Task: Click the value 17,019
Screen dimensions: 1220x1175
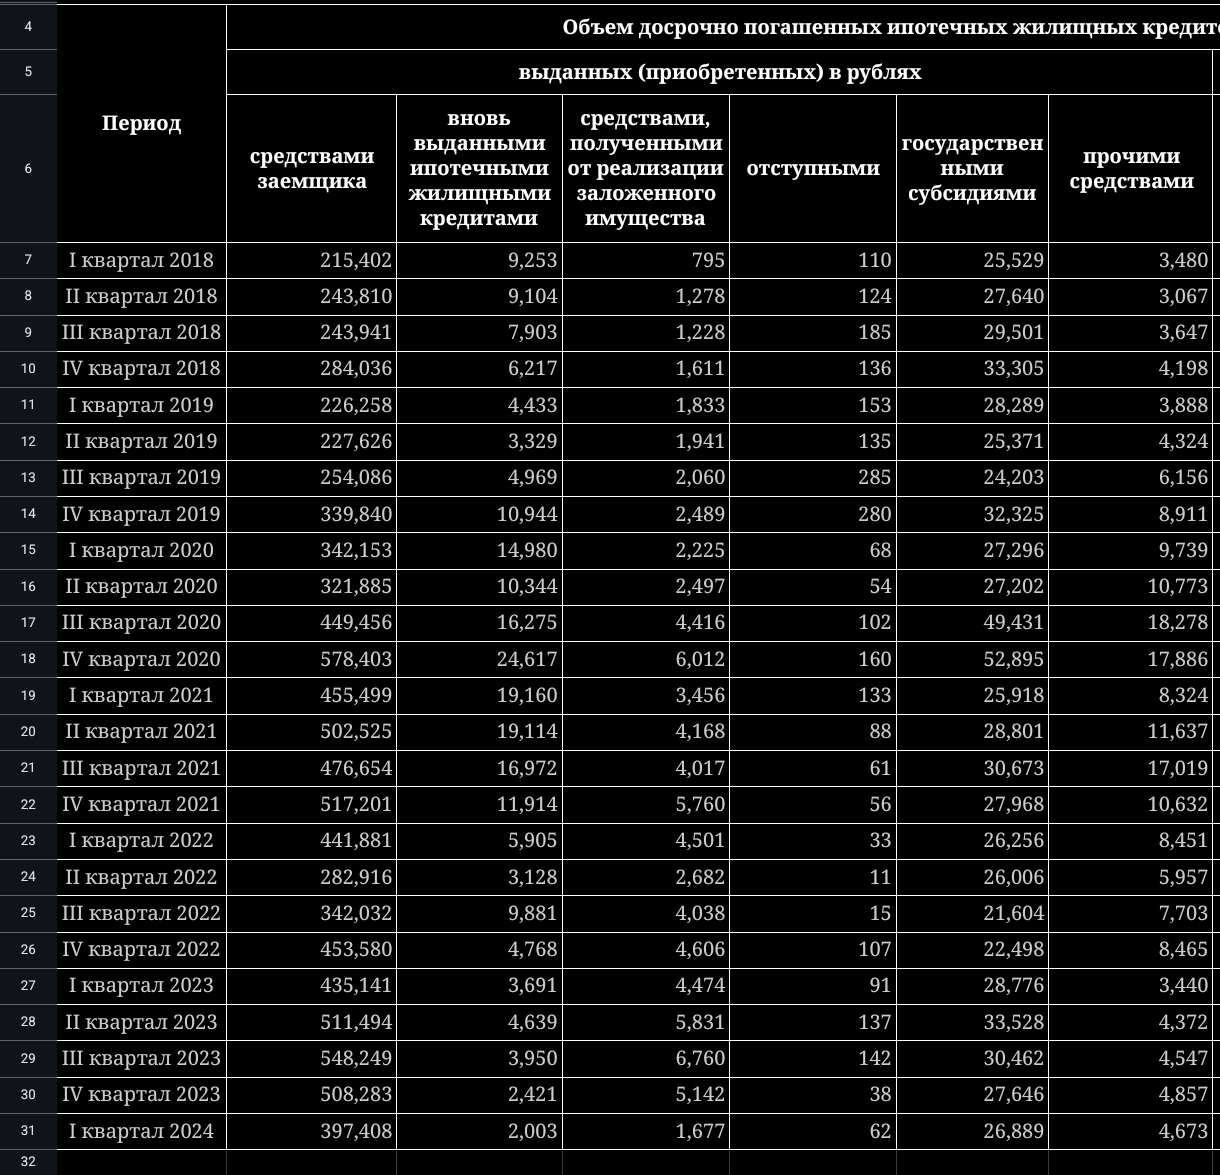Action: click(x=1131, y=768)
